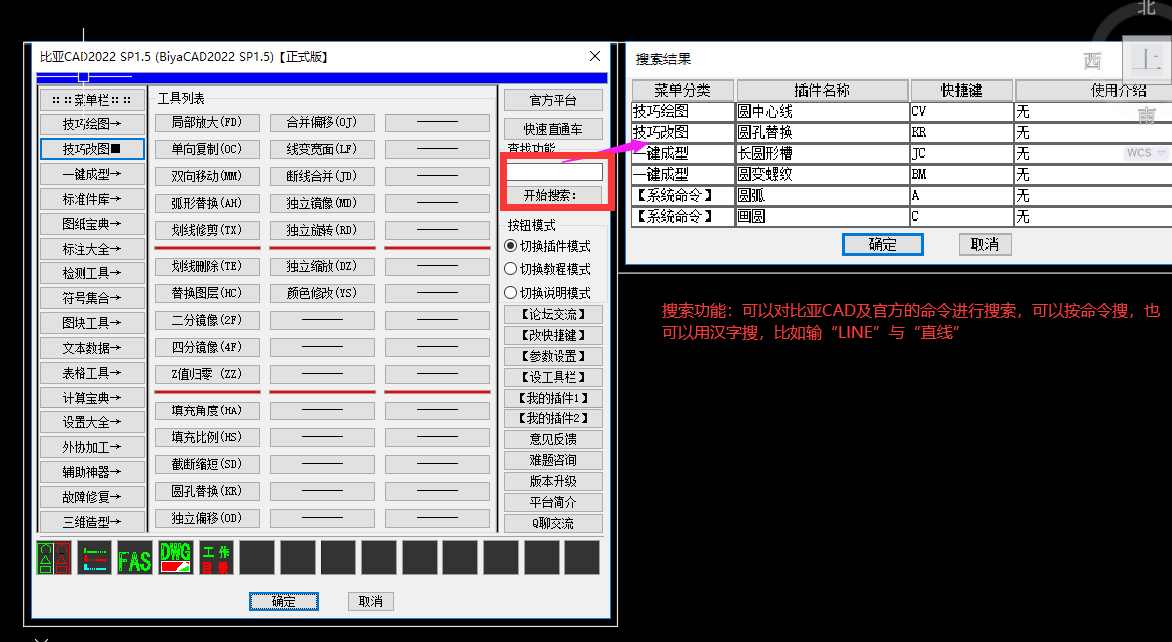Open the 三维造型 menu category
Viewport: 1172px width, 642px height.
[91, 522]
